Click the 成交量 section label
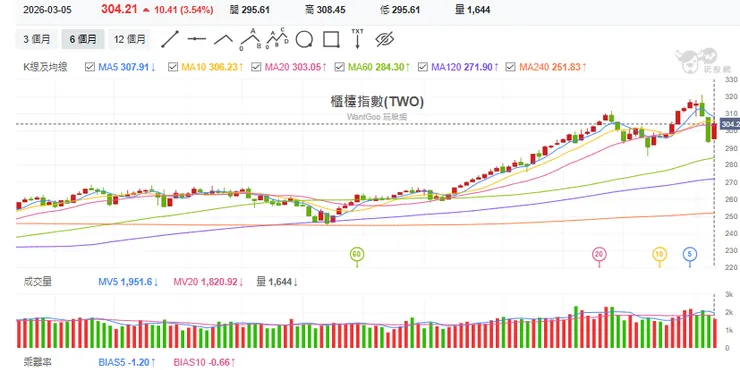Screen dimensions: 740x370 (37, 282)
